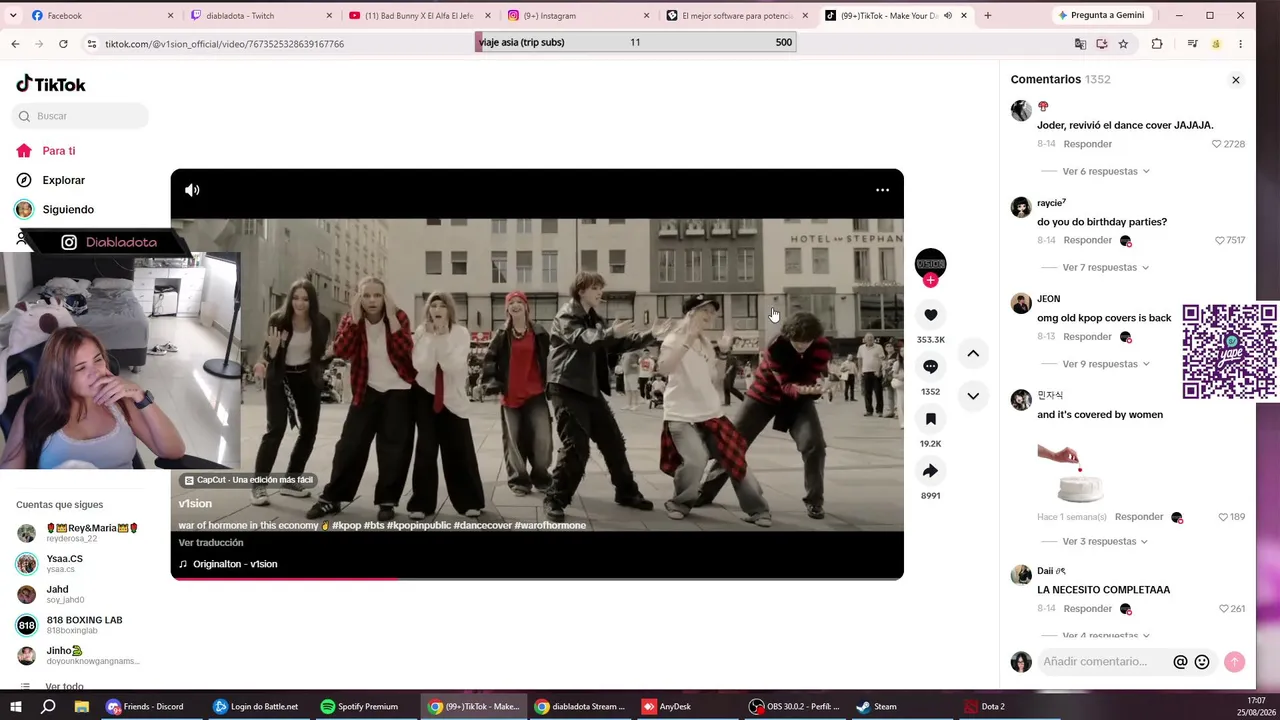Viewport: 1280px width, 720px height.
Task: Switch to the Facebook browser tab
Action: [x=100, y=16]
